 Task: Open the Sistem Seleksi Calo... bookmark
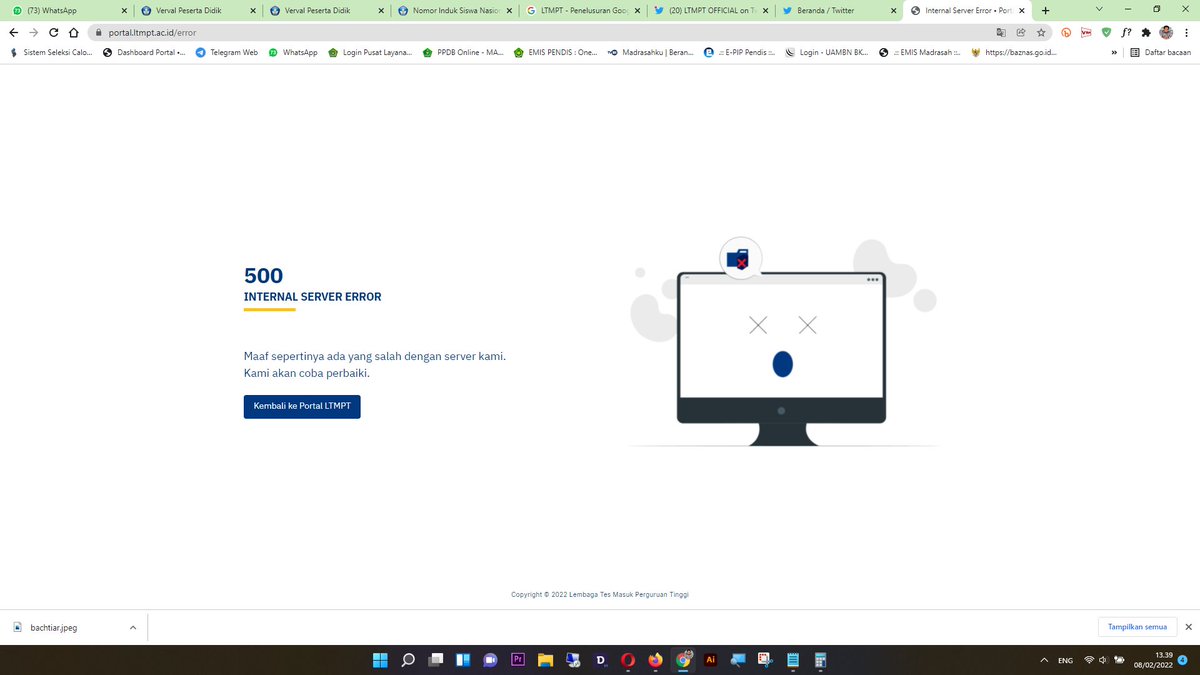[50, 52]
